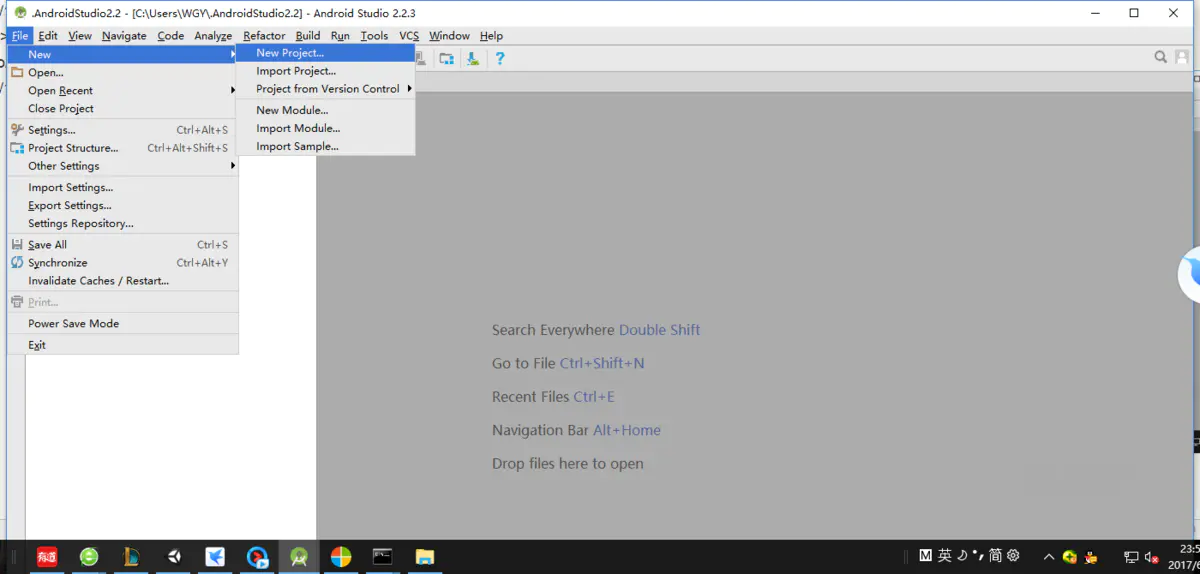The width and height of the screenshot is (1200, 574).
Task: Open the colorful pinwheel taskbar icon
Action: [x=341, y=557]
